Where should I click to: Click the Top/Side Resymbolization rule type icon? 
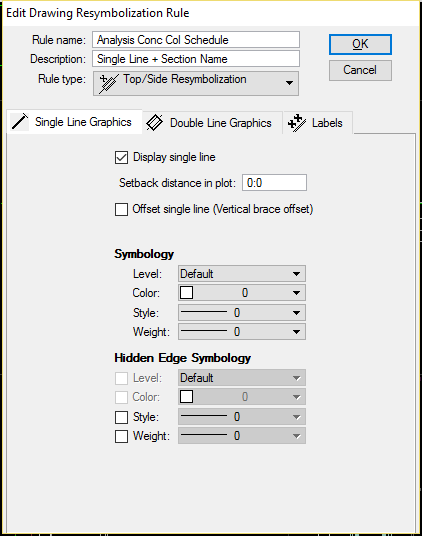pyautogui.click(x=109, y=83)
